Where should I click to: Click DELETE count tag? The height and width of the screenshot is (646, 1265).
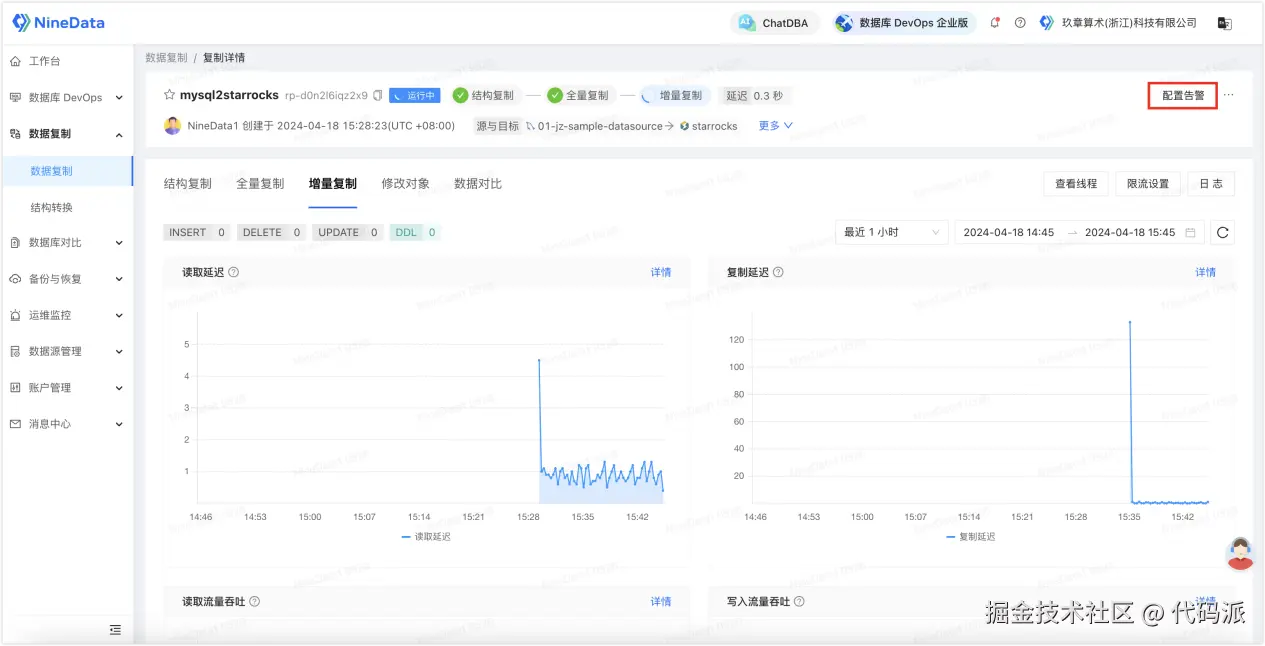[x=271, y=232]
